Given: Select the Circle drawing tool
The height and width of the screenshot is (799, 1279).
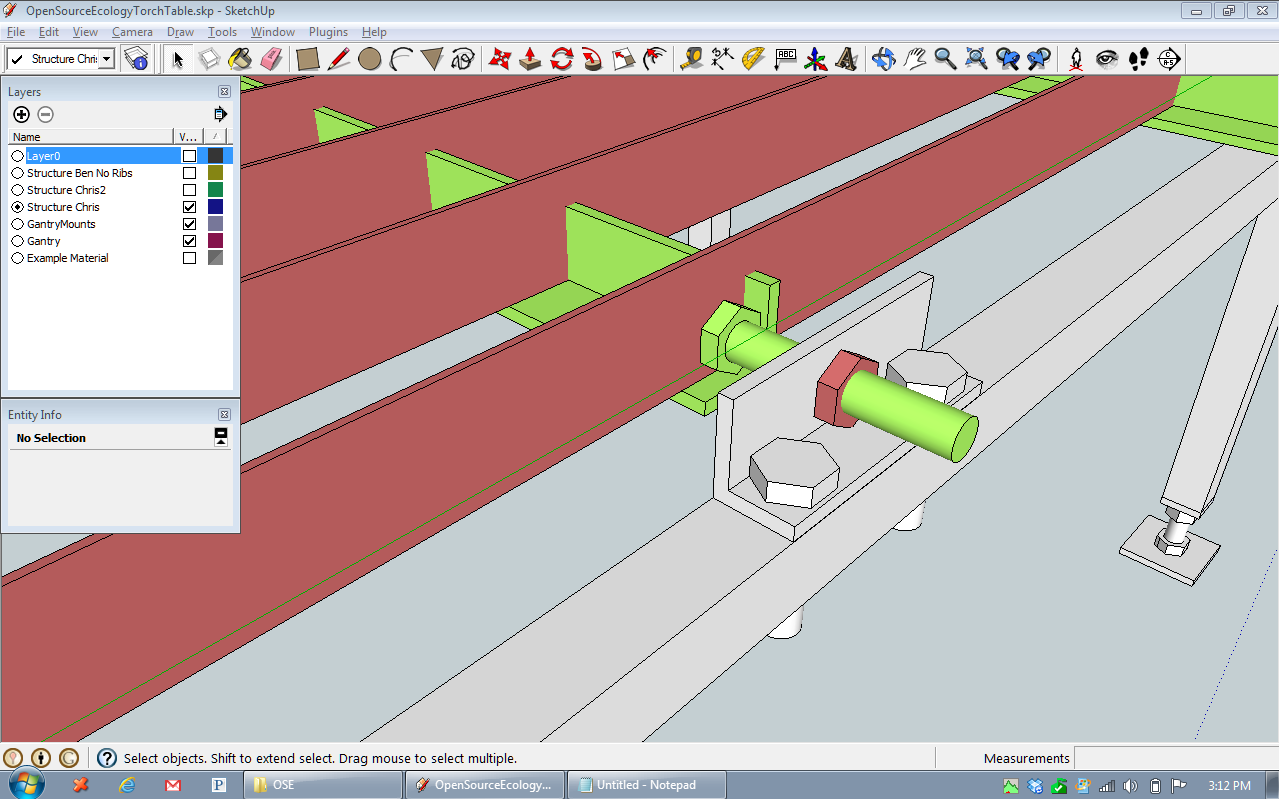Looking at the screenshot, I should 370,59.
